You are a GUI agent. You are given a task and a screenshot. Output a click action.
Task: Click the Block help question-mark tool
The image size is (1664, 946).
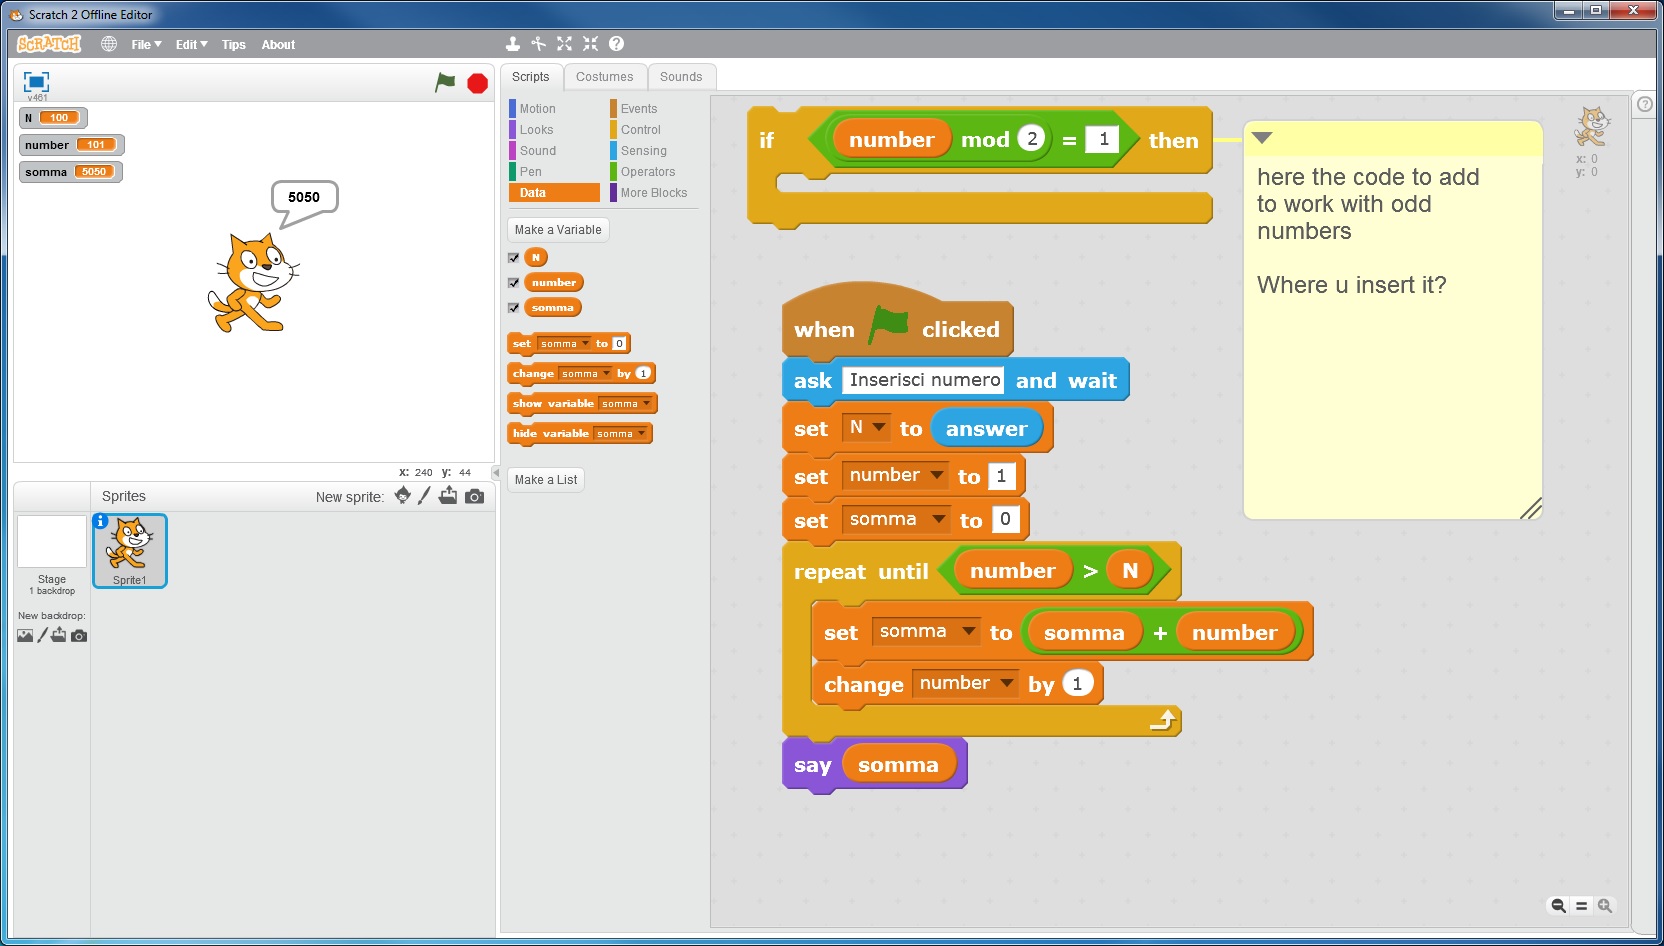616,44
